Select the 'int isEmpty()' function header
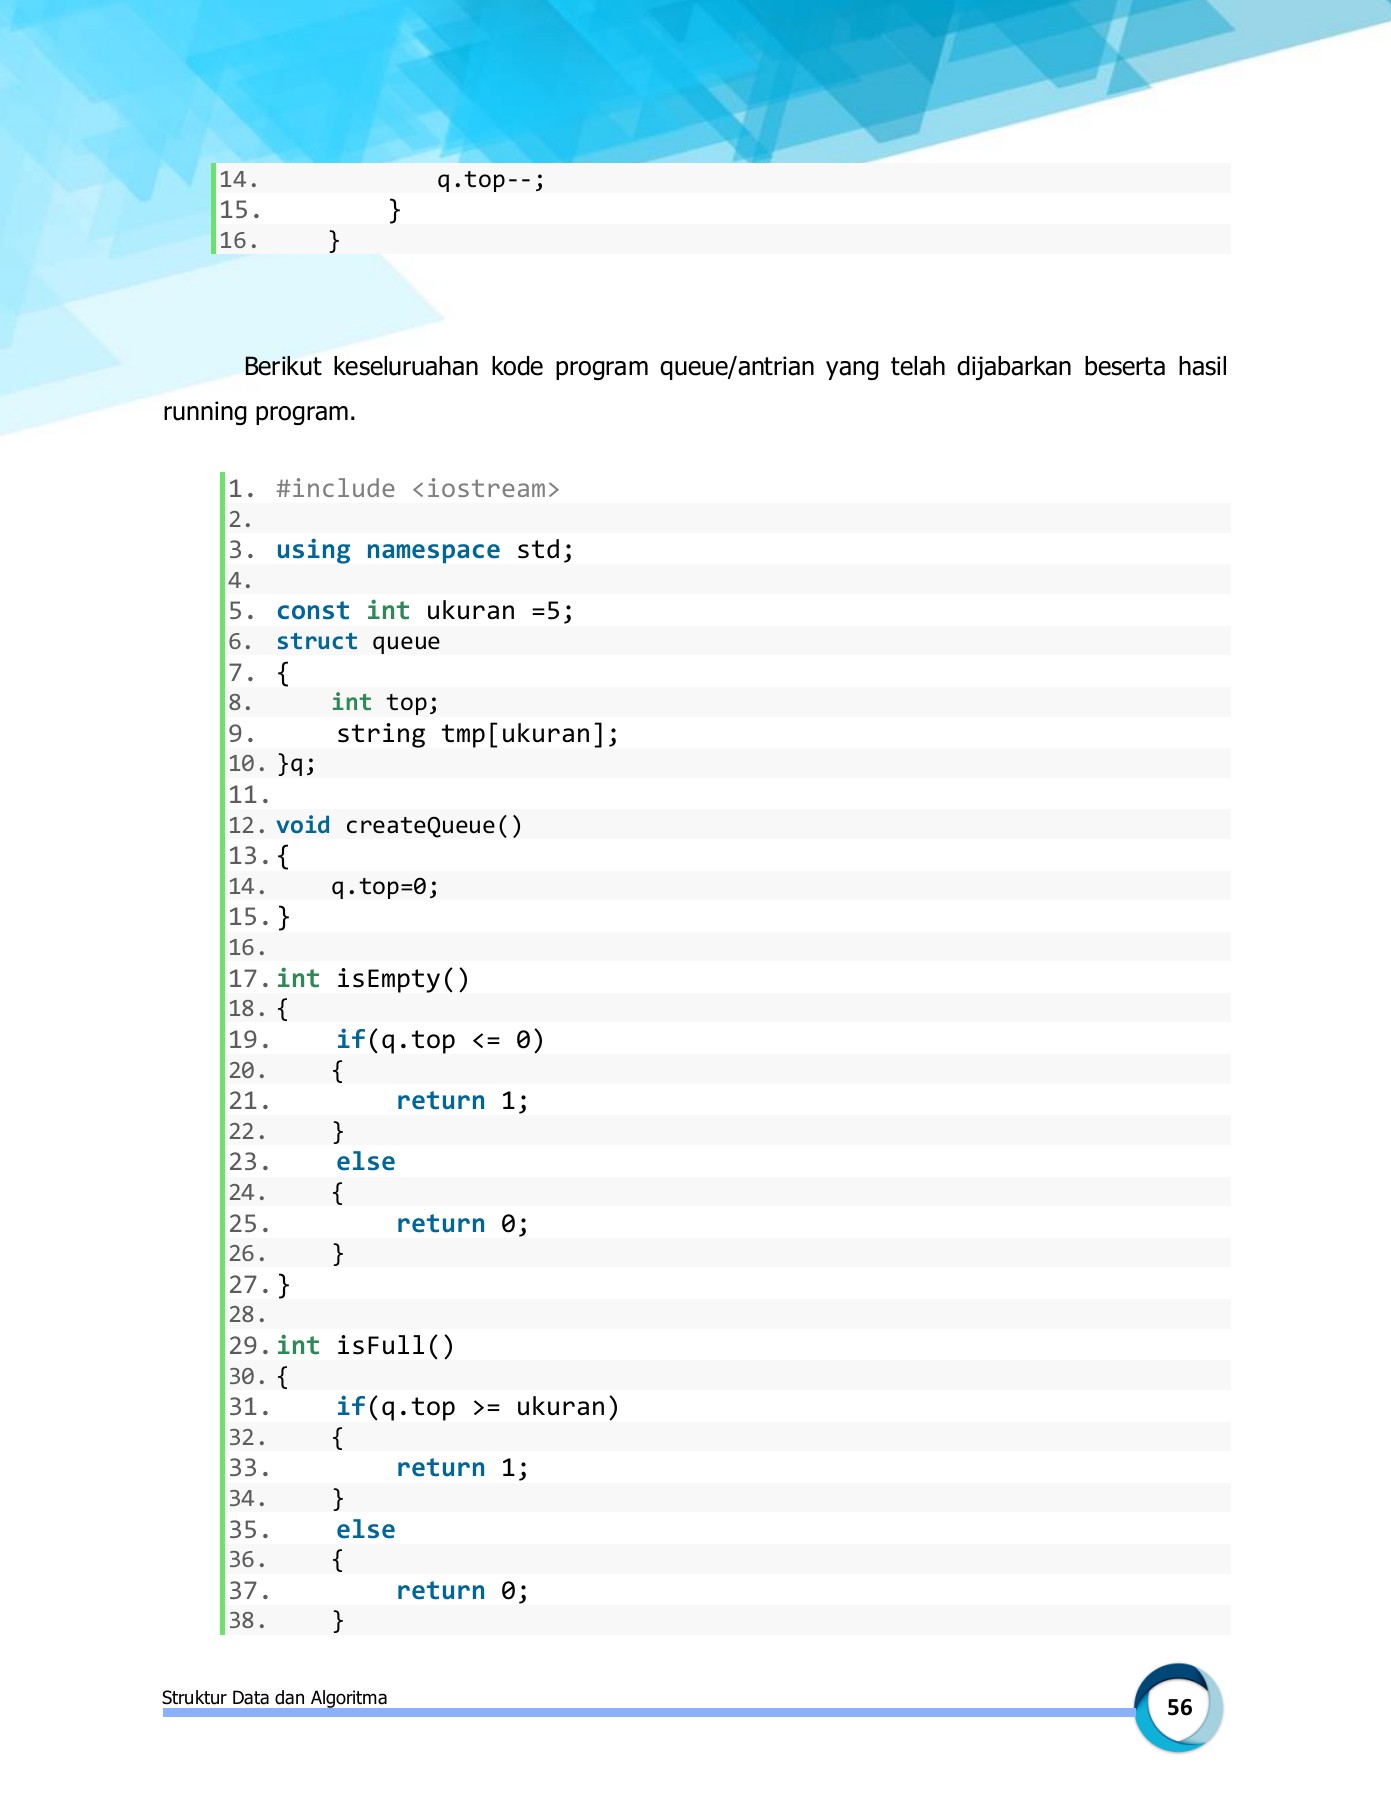 tap(372, 979)
